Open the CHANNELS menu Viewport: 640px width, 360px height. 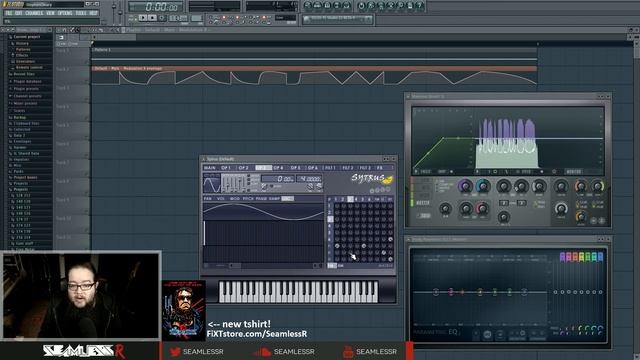coord(34,13)
